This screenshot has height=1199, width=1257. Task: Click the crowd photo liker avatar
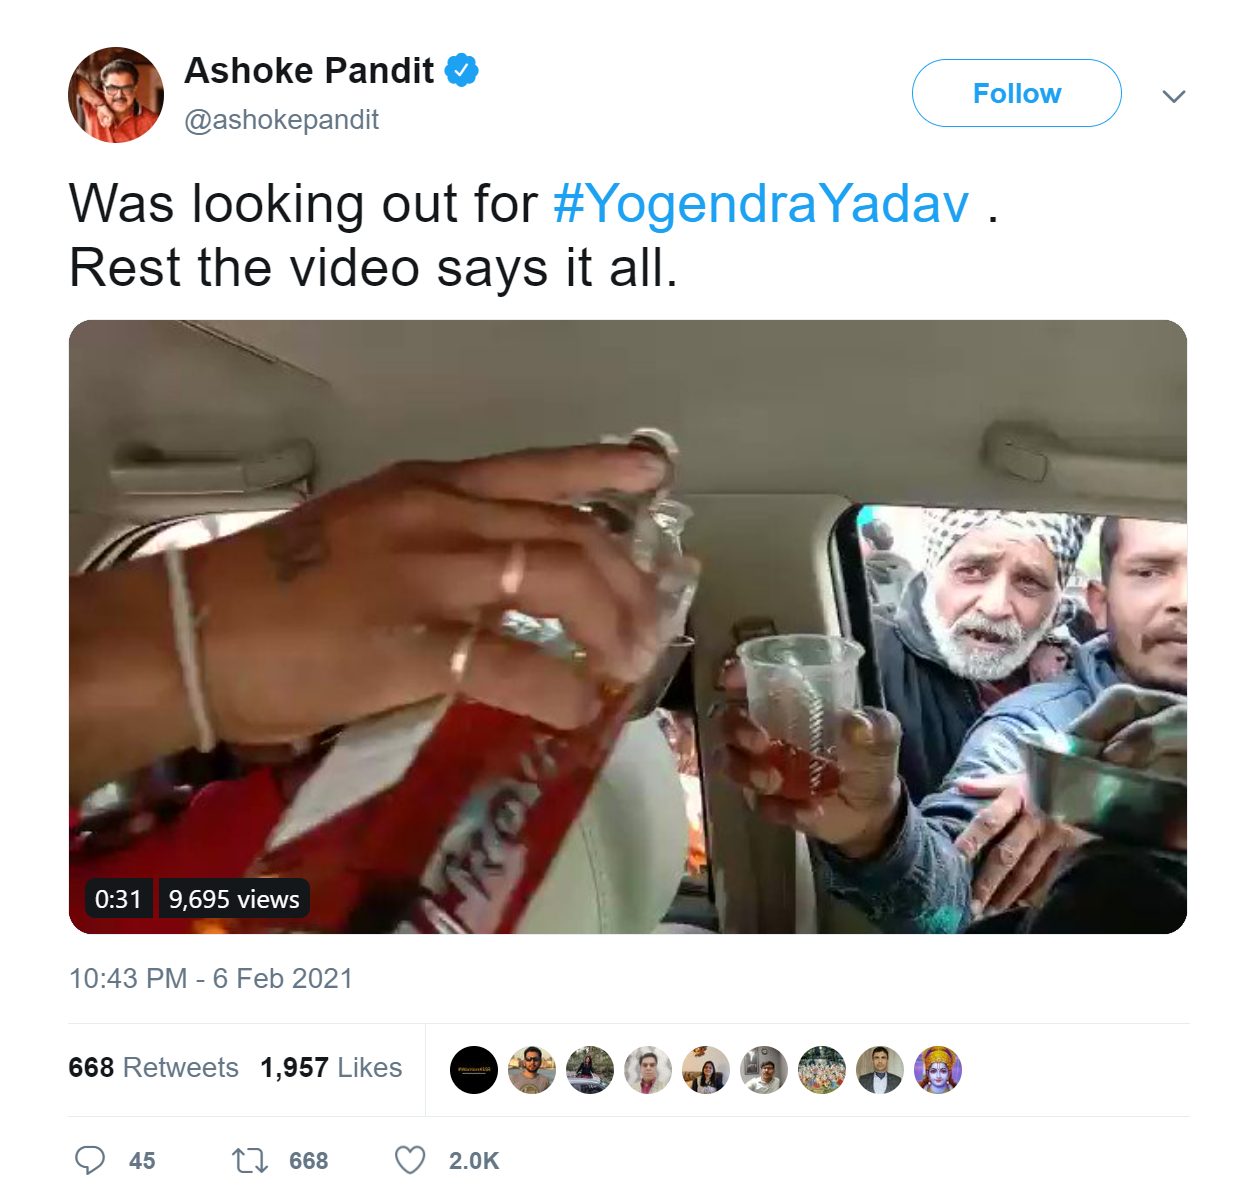tap(822, 1070)
